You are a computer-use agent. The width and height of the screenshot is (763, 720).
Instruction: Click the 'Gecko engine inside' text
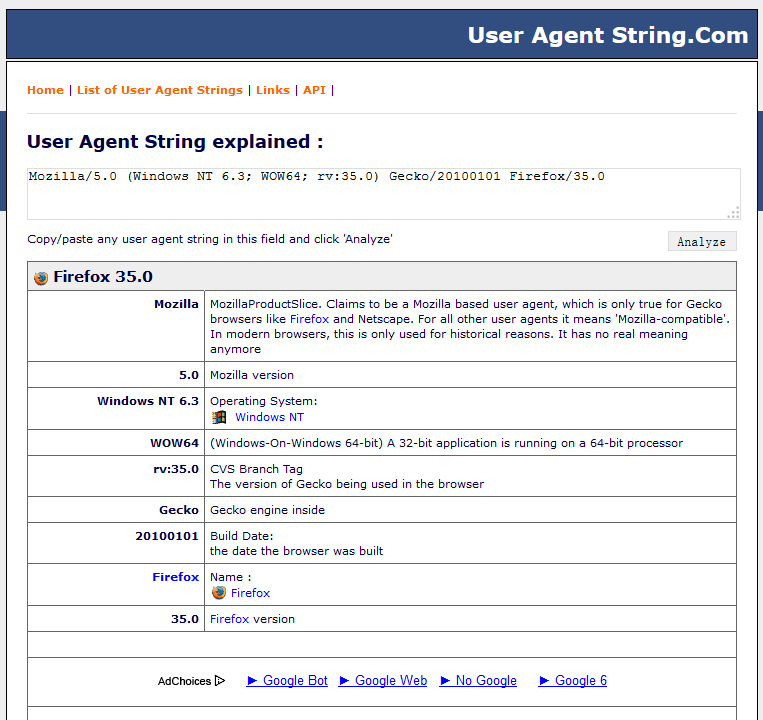(x=268, y=510)
